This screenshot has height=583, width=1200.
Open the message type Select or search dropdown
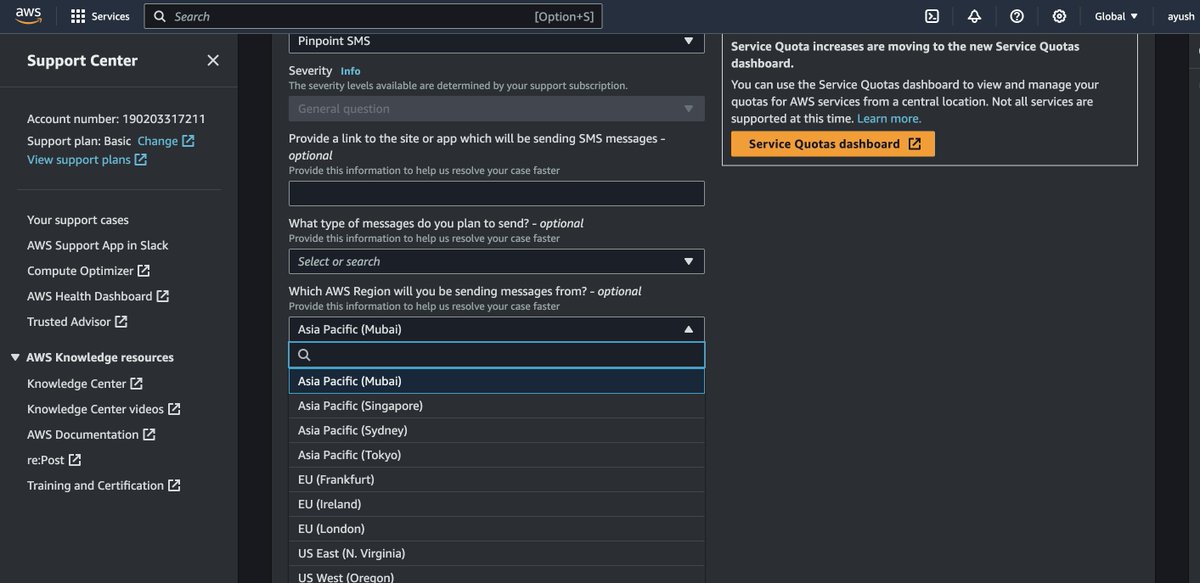496,261
